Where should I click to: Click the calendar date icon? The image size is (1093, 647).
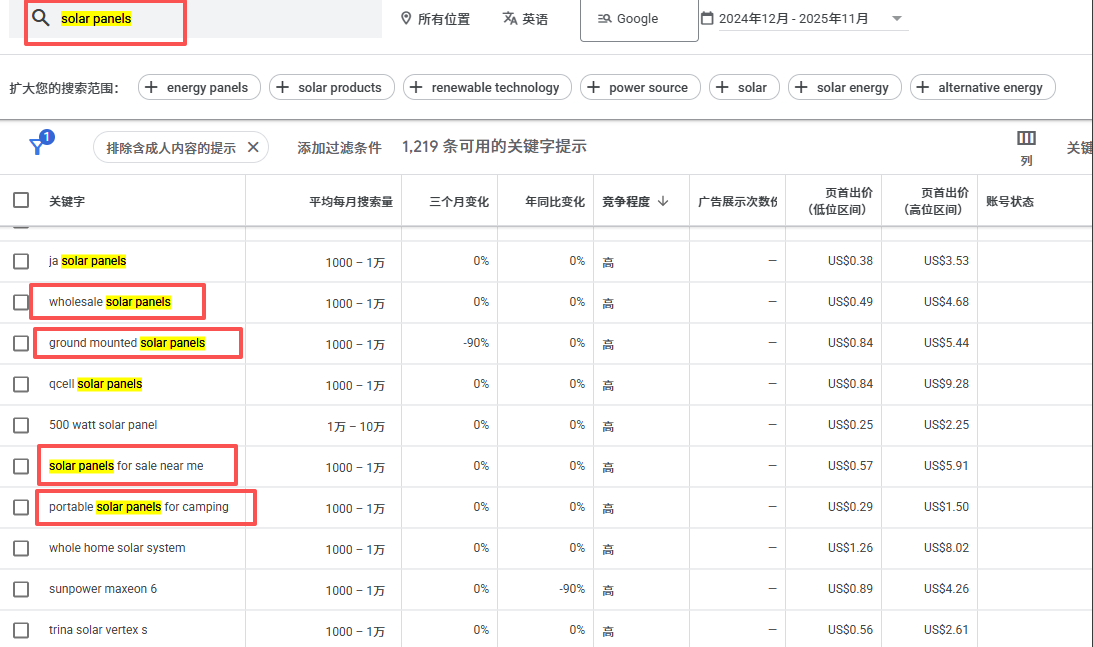tap(708, 19)
